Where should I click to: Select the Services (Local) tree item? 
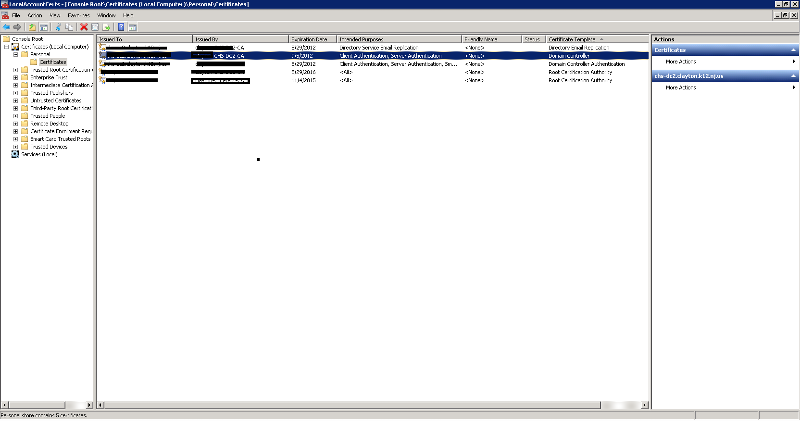click(x=39, y=154)
